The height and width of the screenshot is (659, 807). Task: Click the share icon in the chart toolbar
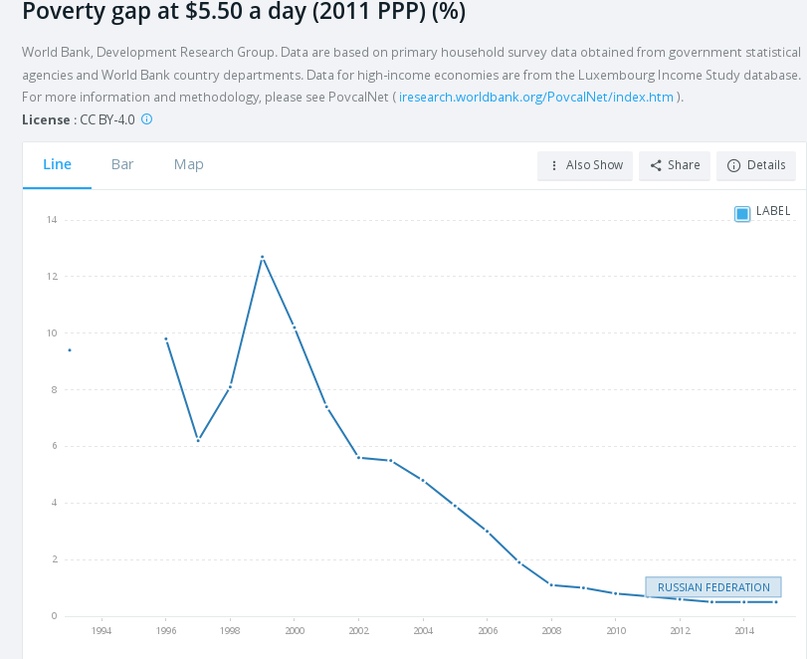(656, 165)
